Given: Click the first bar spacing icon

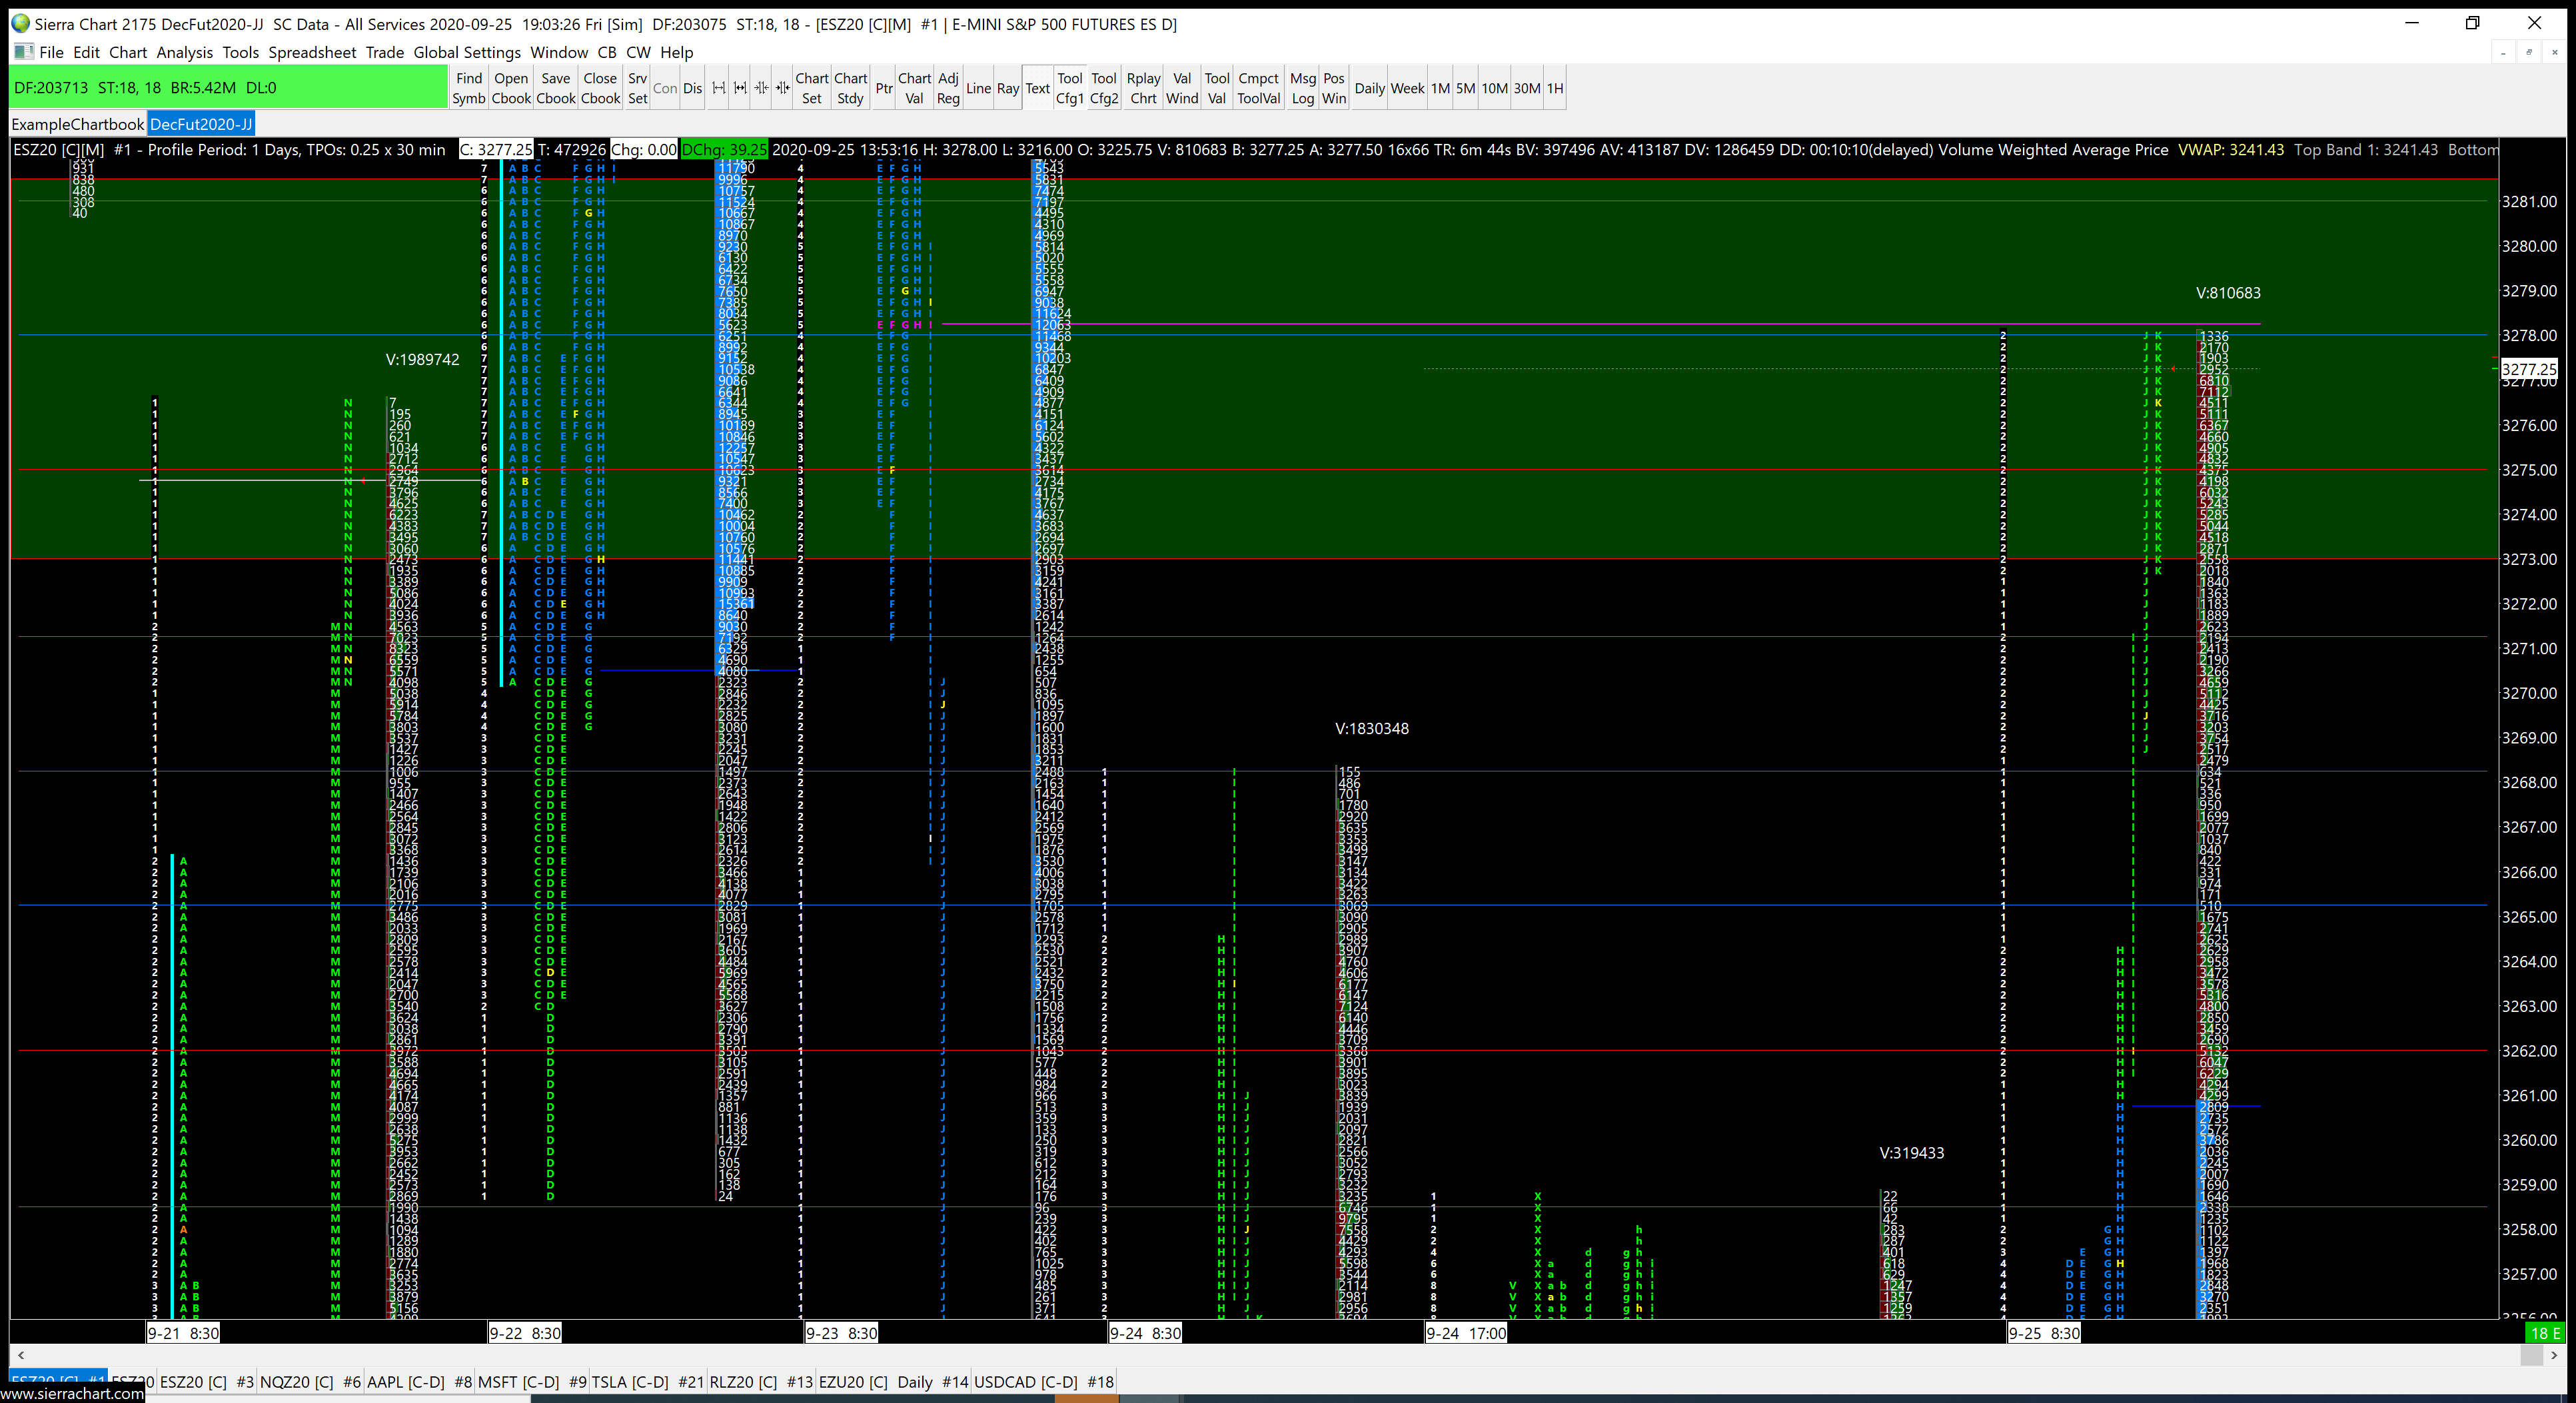Looking at the screenshot, I should pyautogui.click(x=718, y=88).
